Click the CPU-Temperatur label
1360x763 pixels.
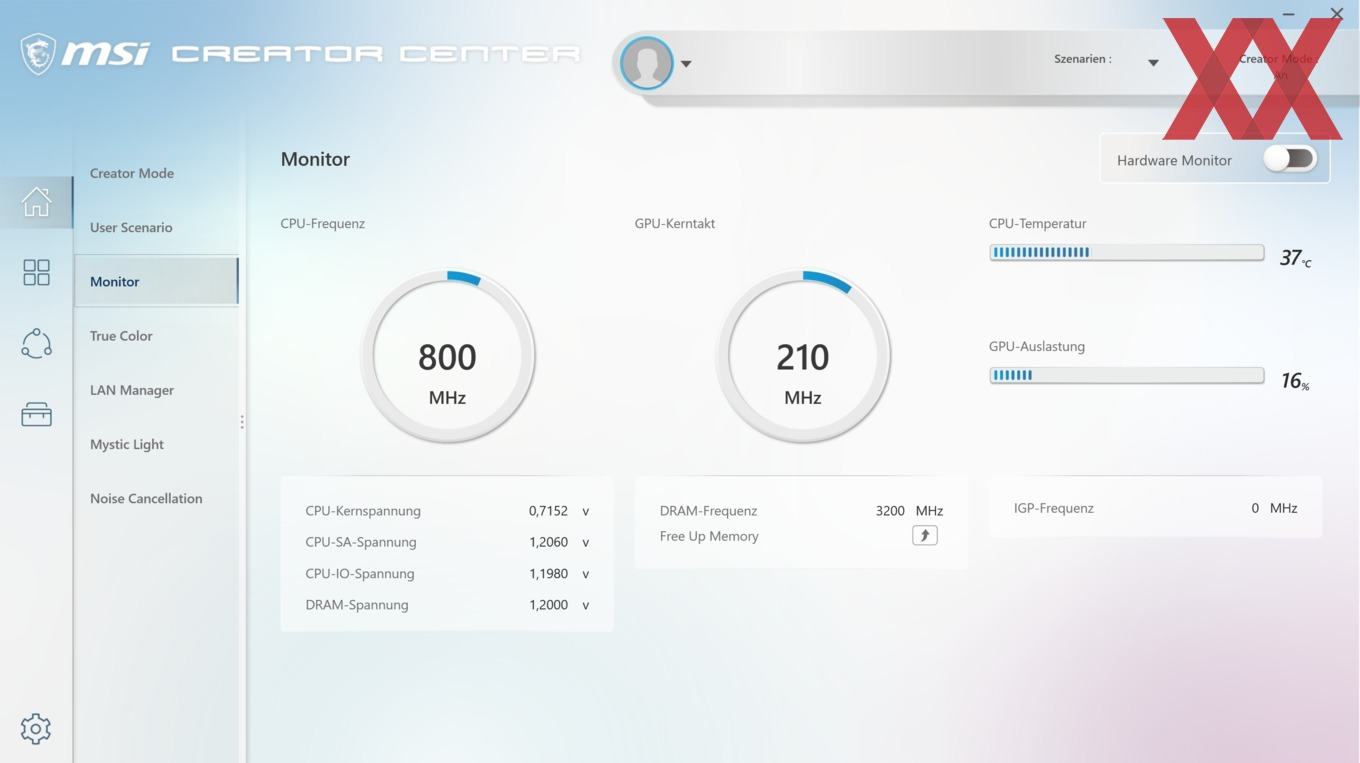coord(1038,224)
